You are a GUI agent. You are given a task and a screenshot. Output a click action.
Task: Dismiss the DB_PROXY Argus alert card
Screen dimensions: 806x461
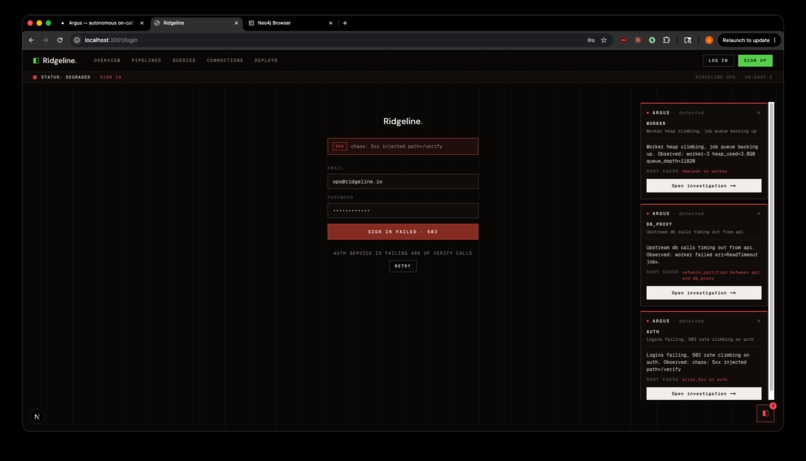click(758, 214)
